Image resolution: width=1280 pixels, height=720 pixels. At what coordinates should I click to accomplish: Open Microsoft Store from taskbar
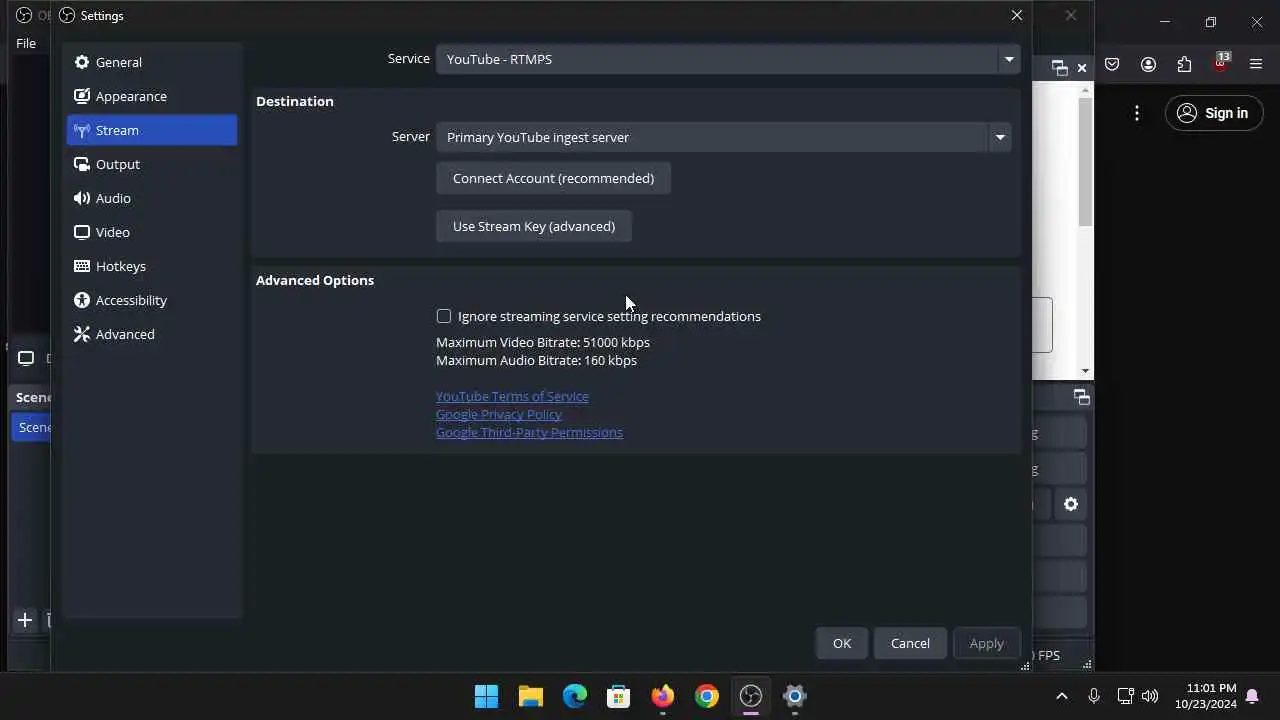pyautogui.click(x=619, y=696)
